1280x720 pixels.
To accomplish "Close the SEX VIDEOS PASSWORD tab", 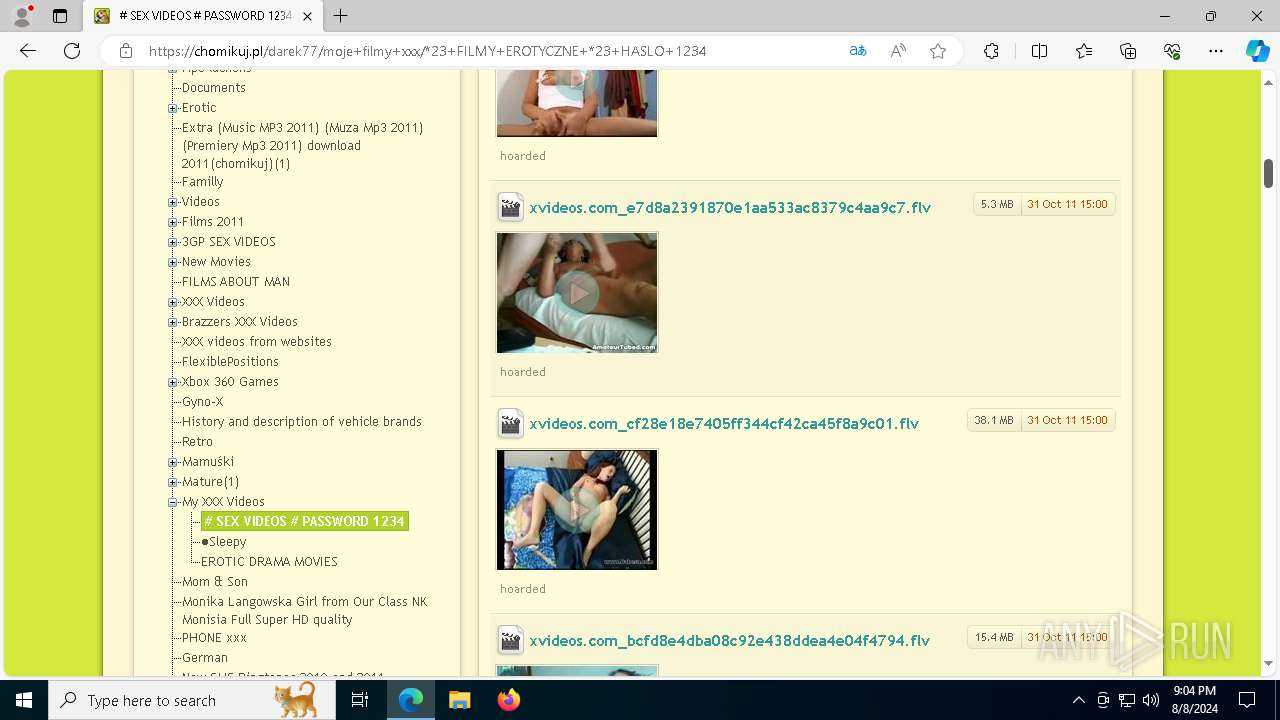I will pyautogui.click(x=309, y=16).
